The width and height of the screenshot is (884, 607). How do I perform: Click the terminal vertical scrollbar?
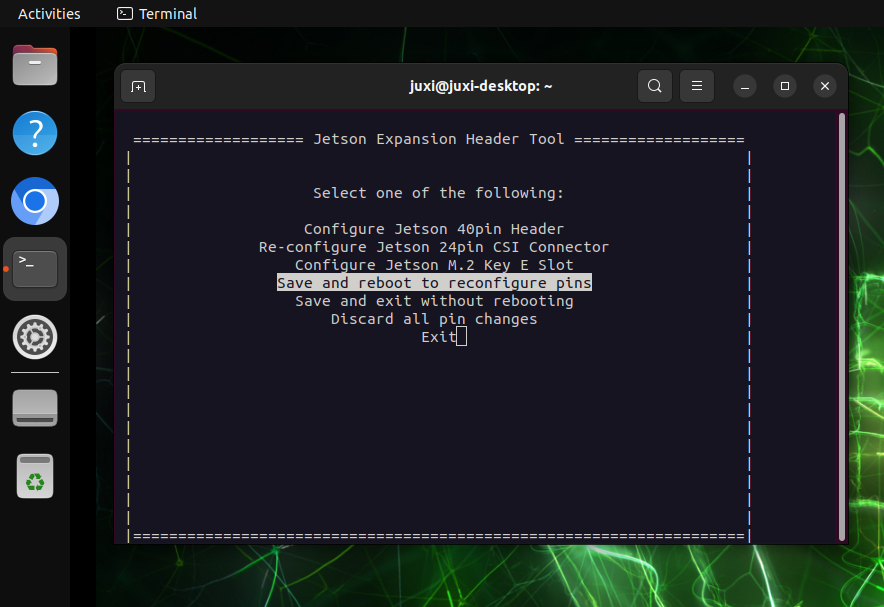842,327
